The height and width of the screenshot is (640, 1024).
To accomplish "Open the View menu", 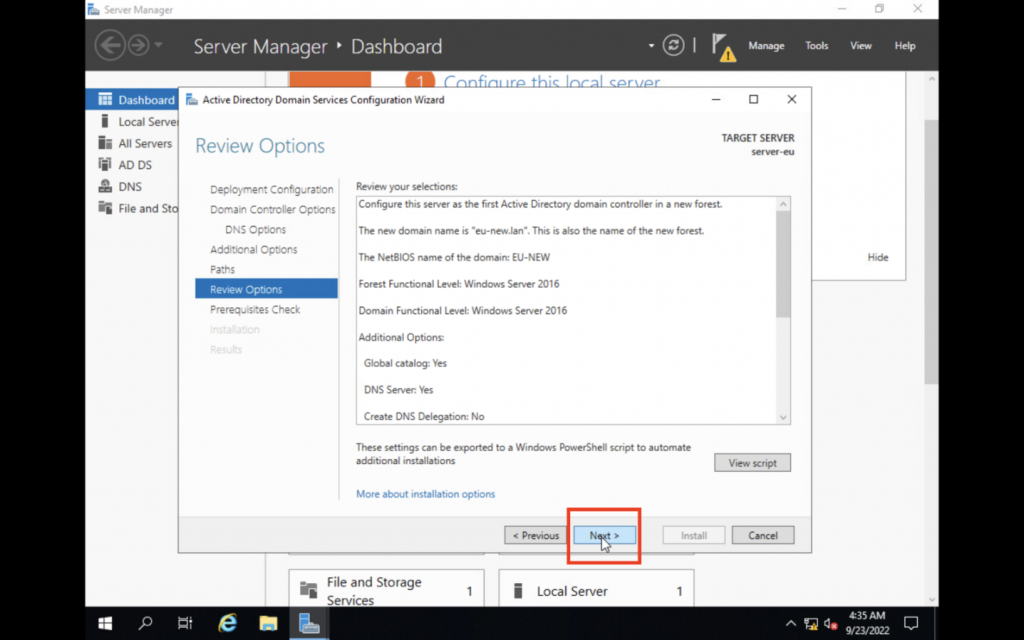I will pyautogui.click(x=860, y=46).
